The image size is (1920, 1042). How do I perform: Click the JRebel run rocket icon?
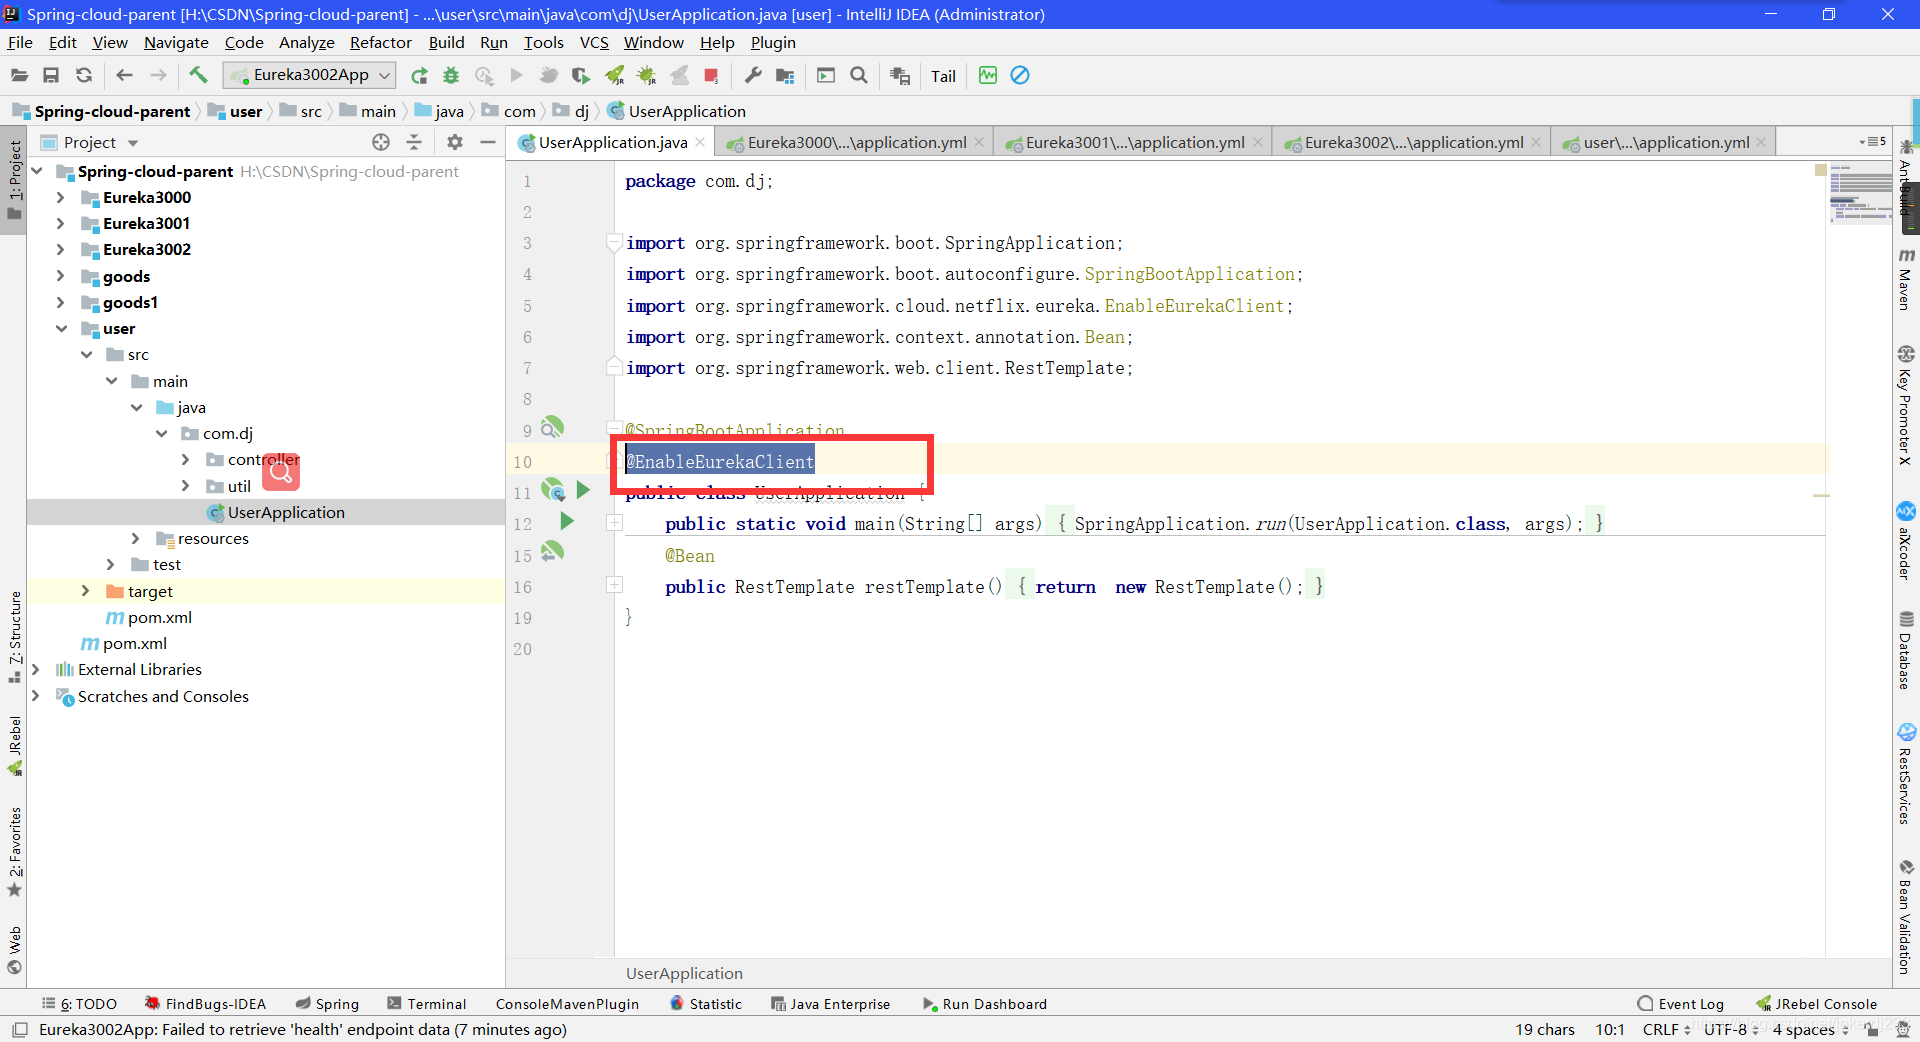pos(614,75)
